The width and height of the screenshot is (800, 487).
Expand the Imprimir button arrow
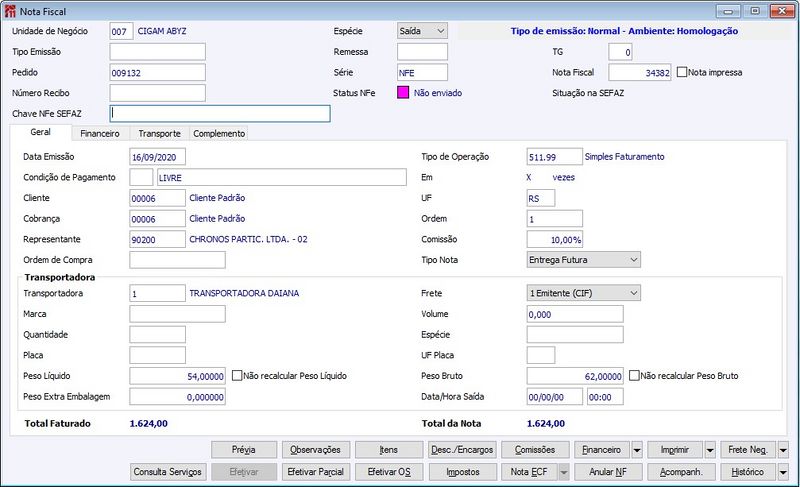(709, 450)
